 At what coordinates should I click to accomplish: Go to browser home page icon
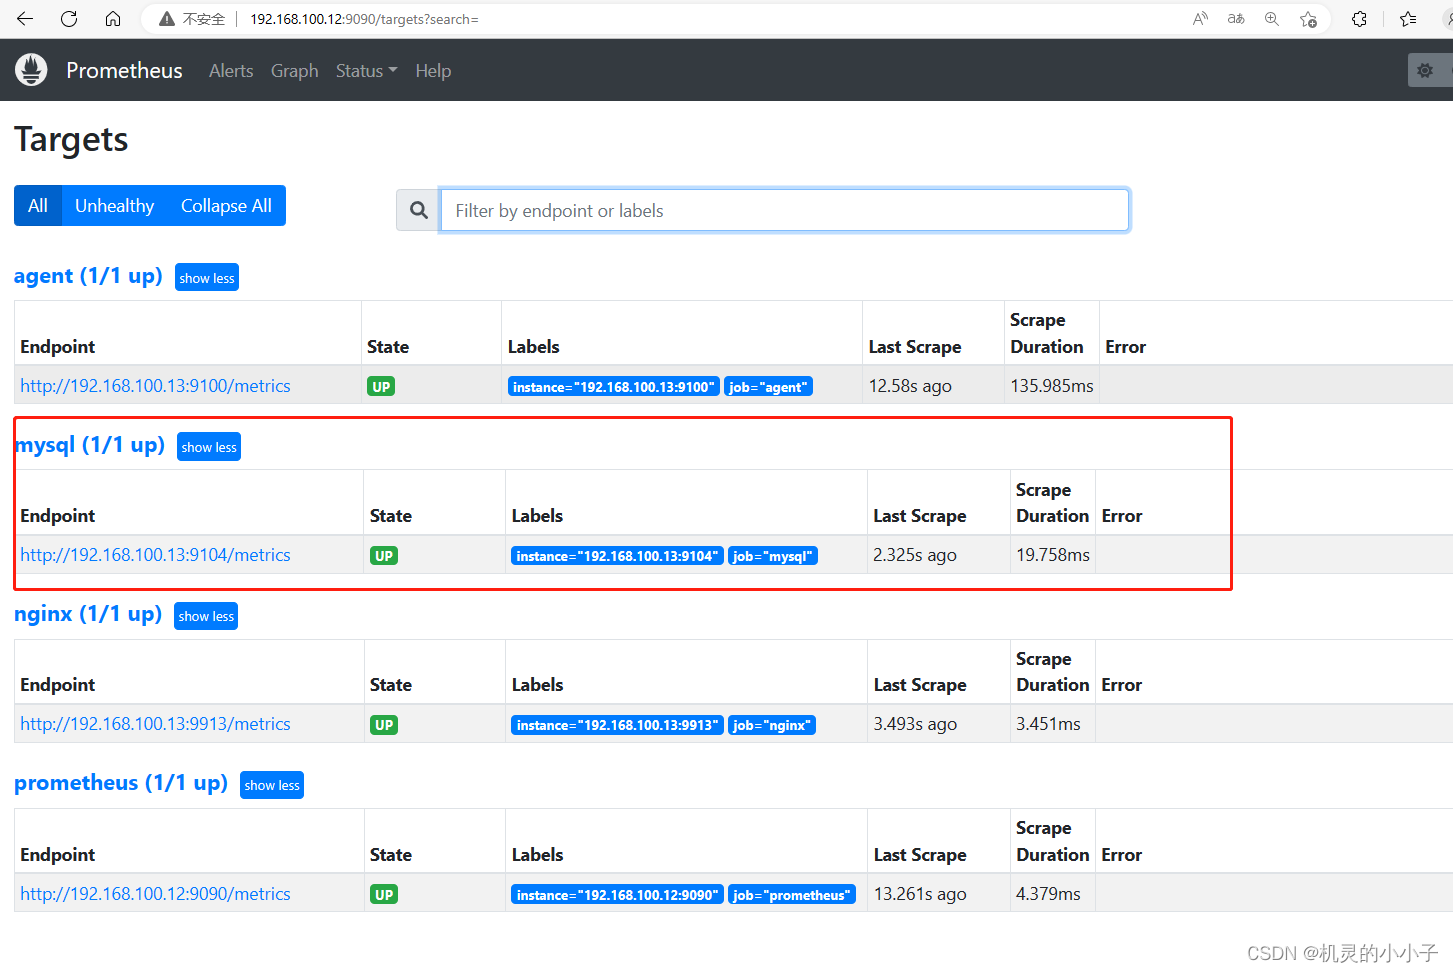(113, 19)
